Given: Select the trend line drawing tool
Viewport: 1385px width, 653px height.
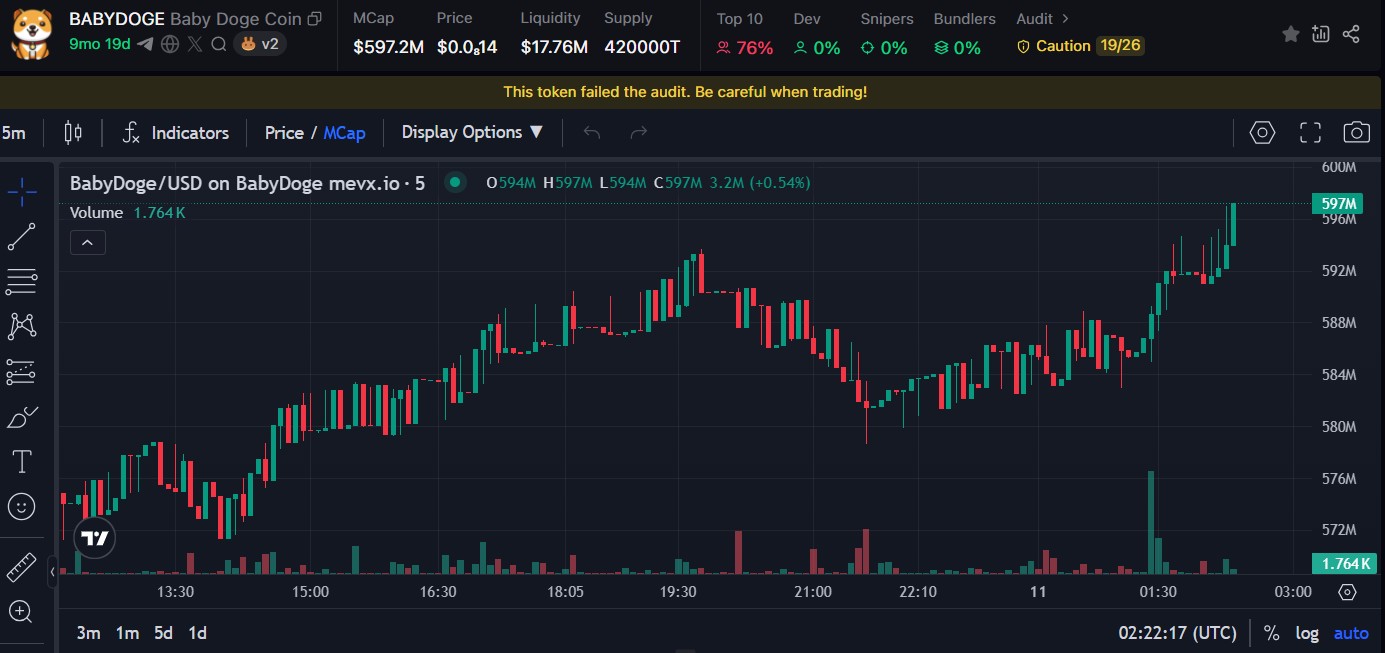Looking at the screenshot, I should tap(21, 237).
